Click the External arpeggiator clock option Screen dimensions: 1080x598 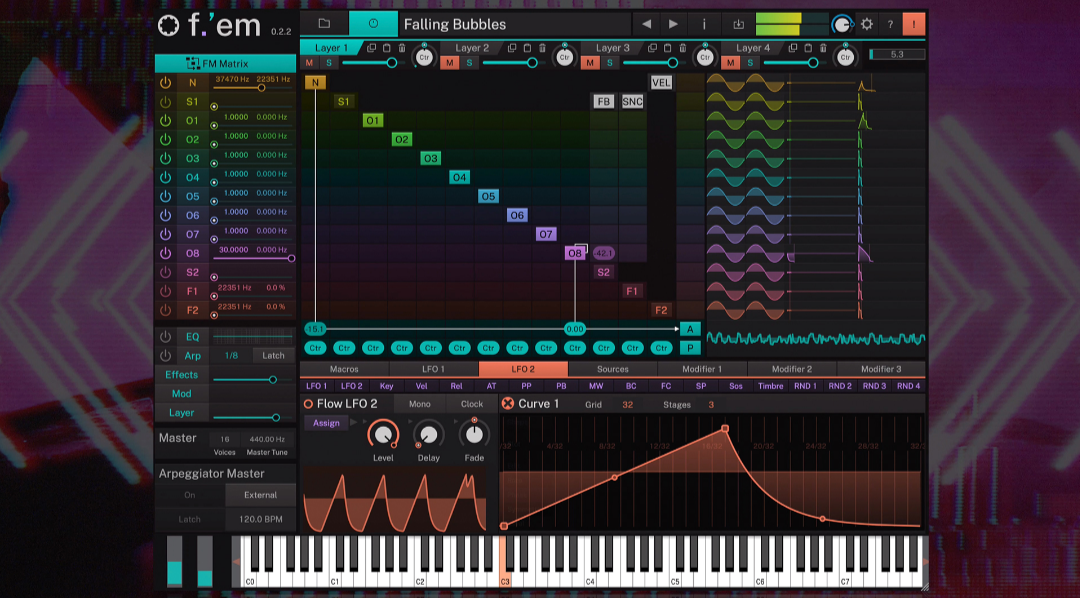260,495
